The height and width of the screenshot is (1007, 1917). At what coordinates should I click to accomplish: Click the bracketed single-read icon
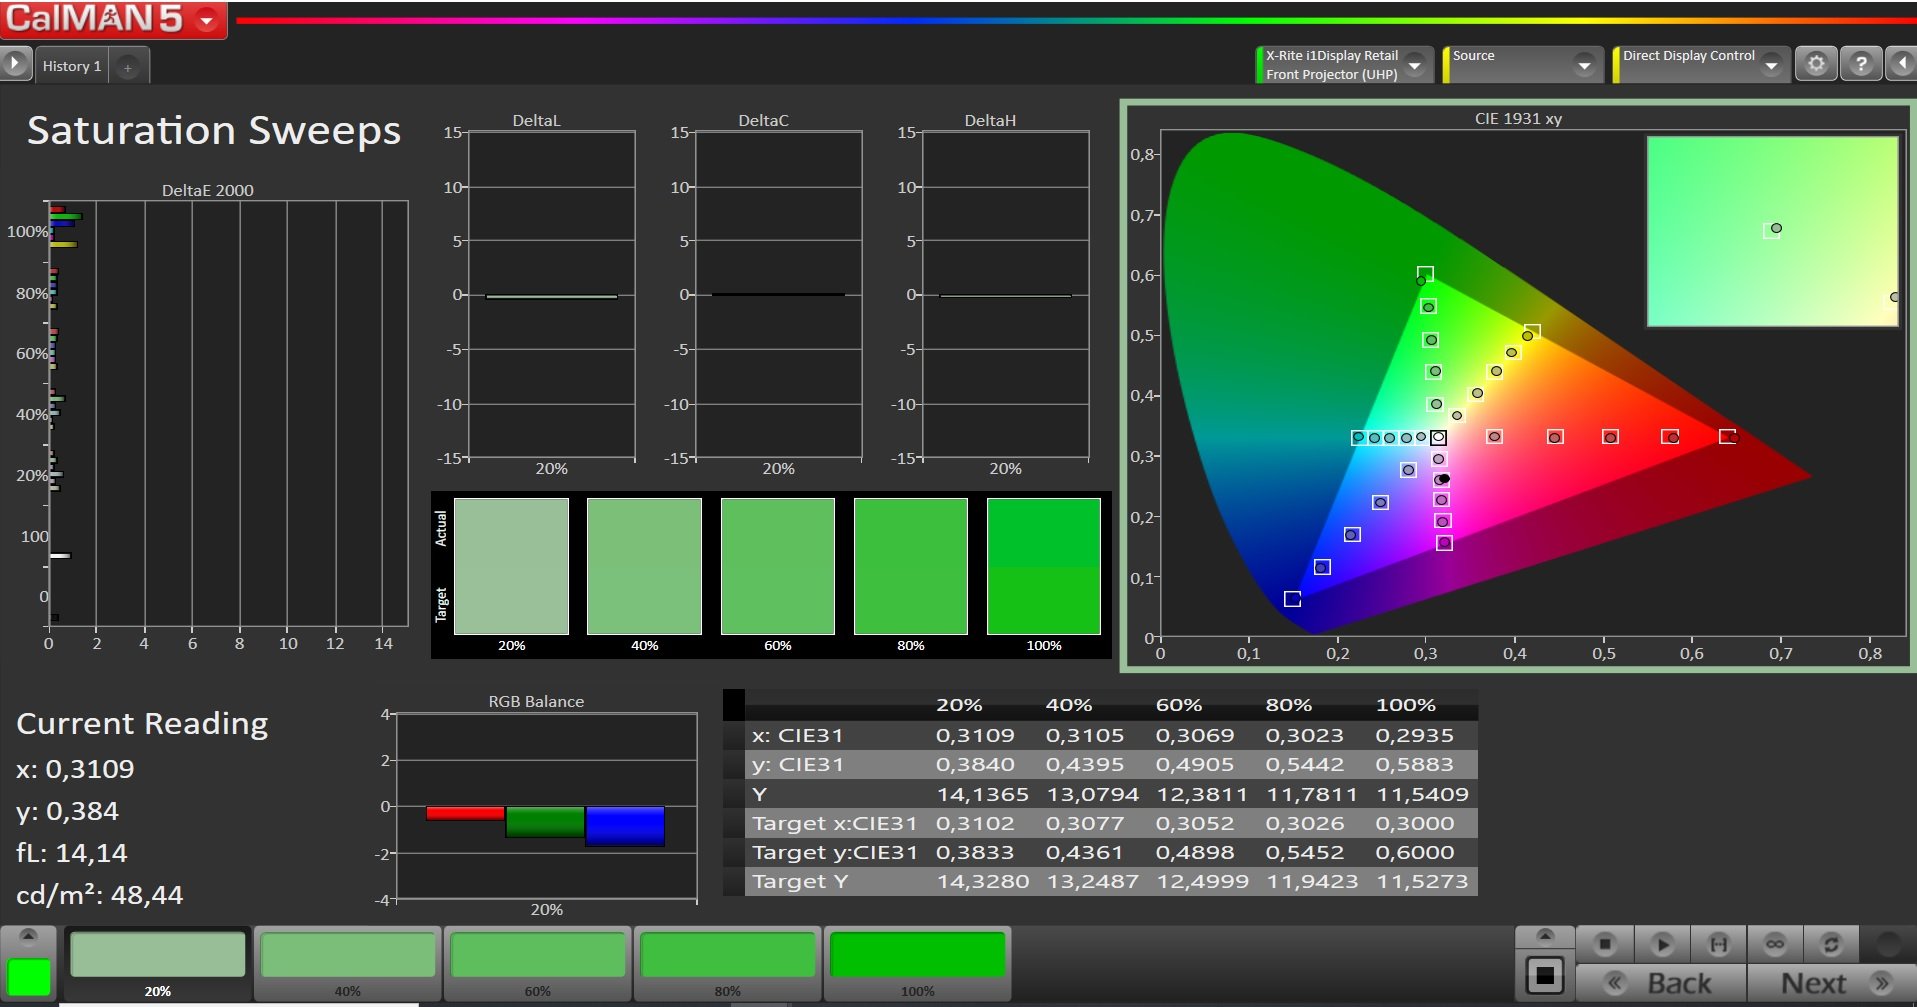[1718, 944]
